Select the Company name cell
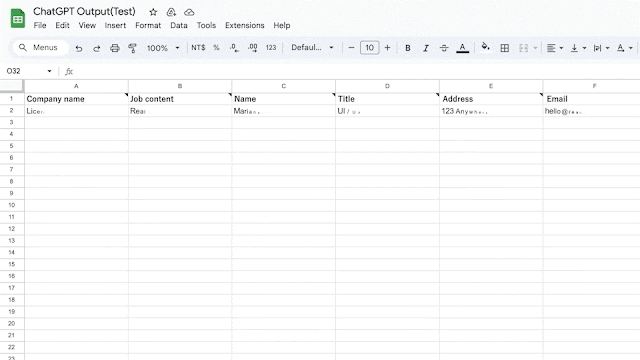 pos(76,99)
